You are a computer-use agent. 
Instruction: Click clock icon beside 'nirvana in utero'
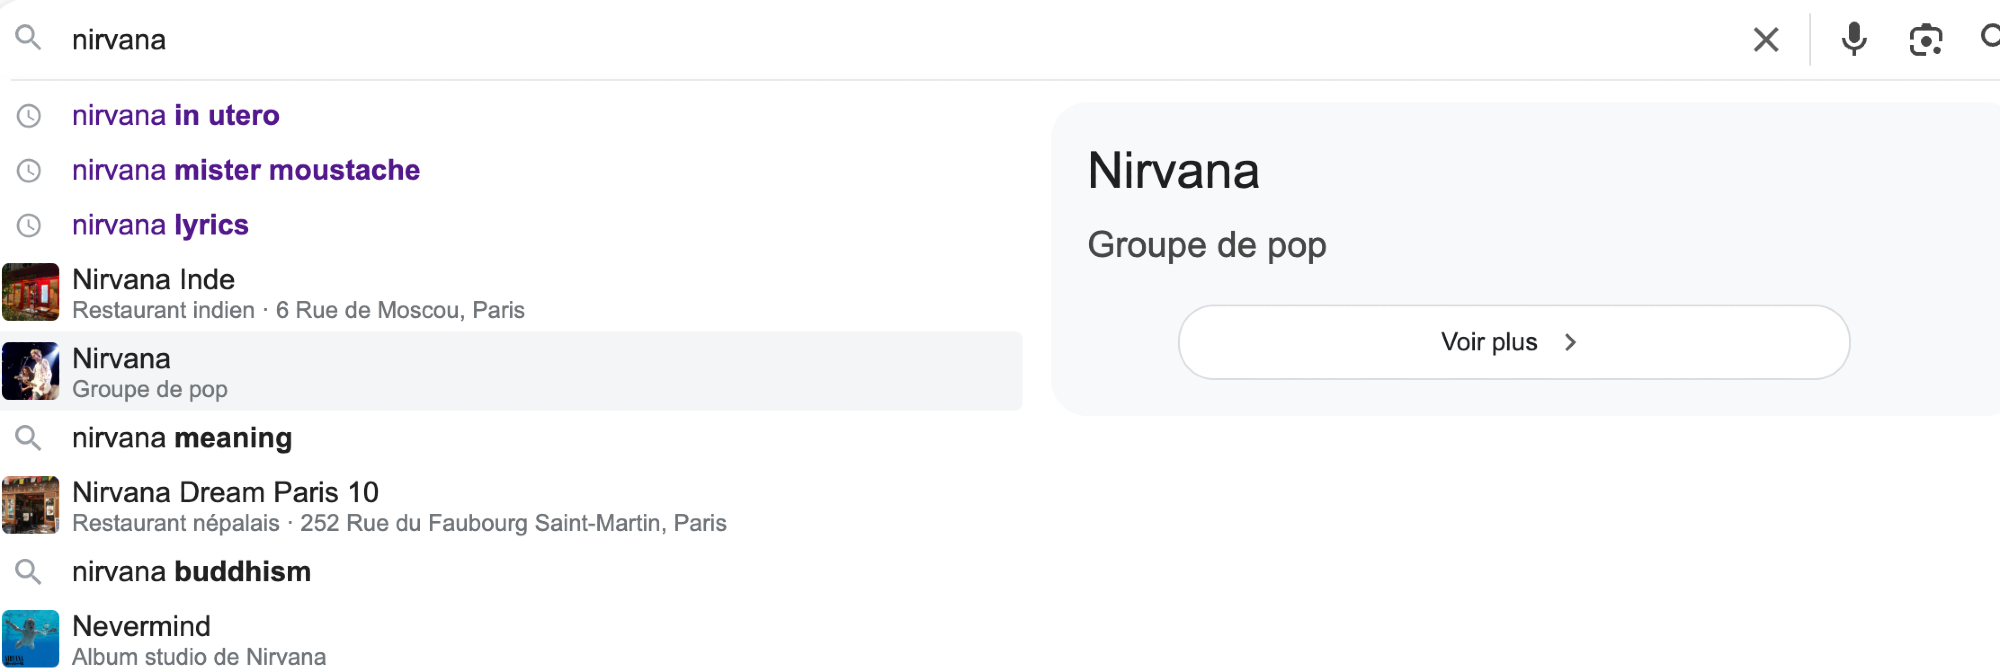point(29,116)
